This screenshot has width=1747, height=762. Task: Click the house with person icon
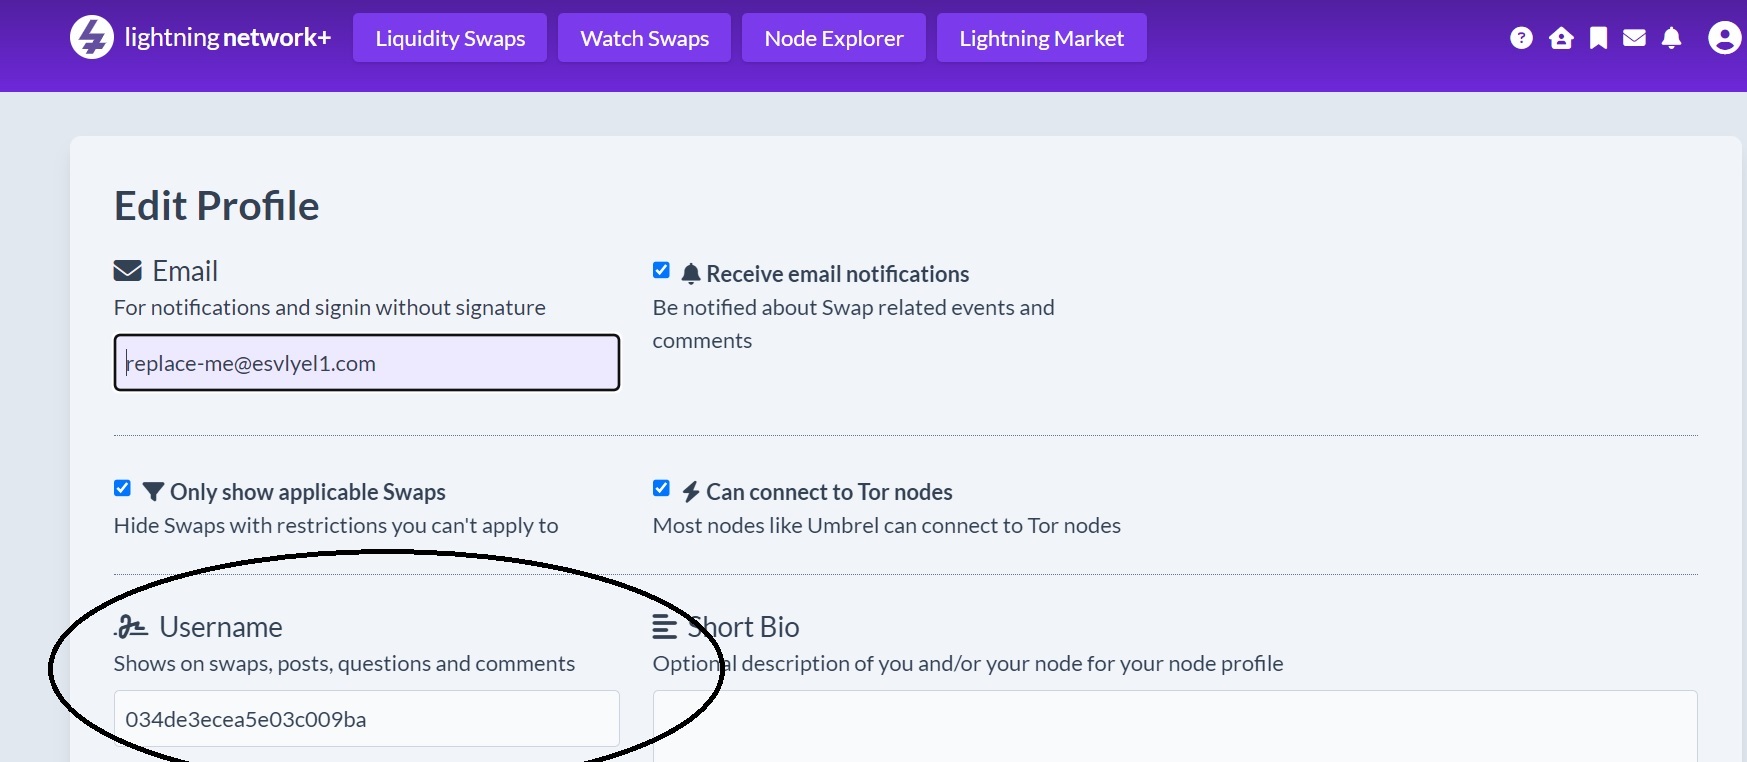tap(1561, 38)
